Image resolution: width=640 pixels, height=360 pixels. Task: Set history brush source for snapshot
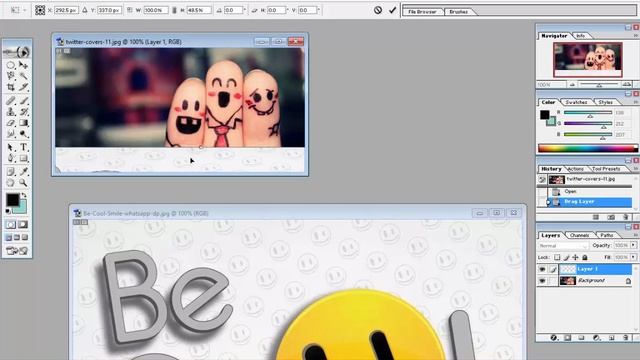coord(542,179)
